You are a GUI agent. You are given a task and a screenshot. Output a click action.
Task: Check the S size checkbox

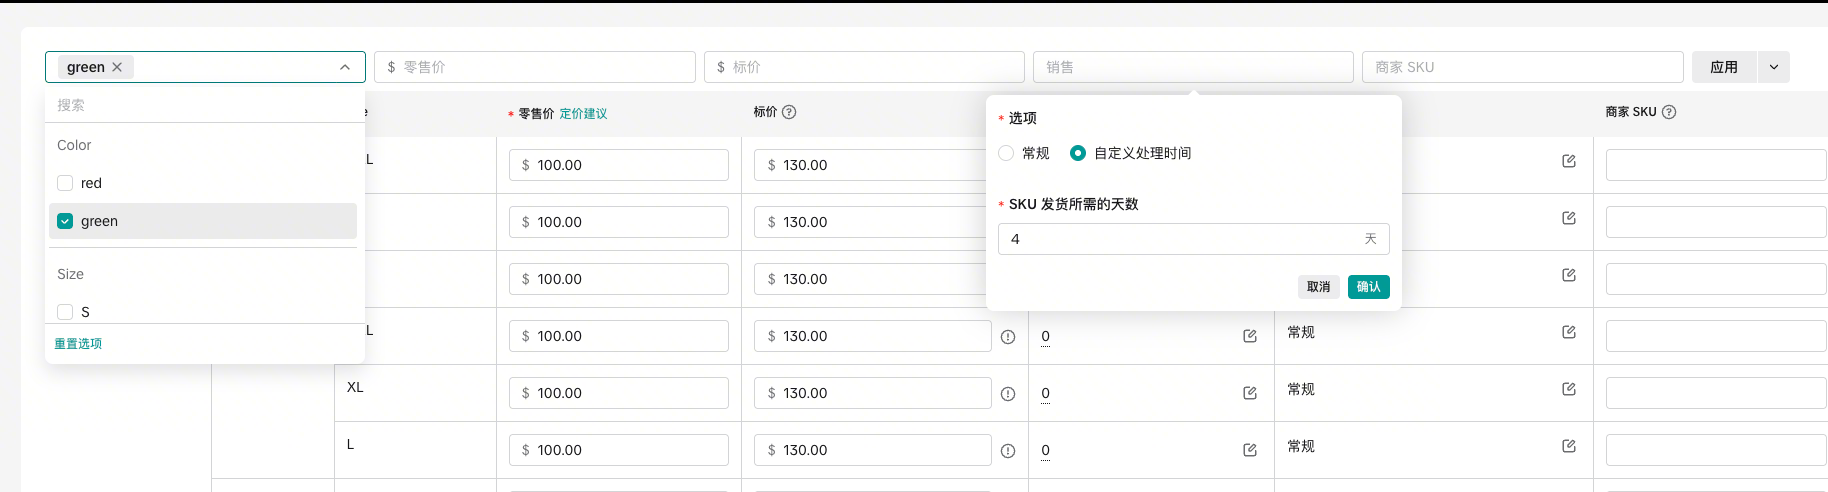point(65,312)
